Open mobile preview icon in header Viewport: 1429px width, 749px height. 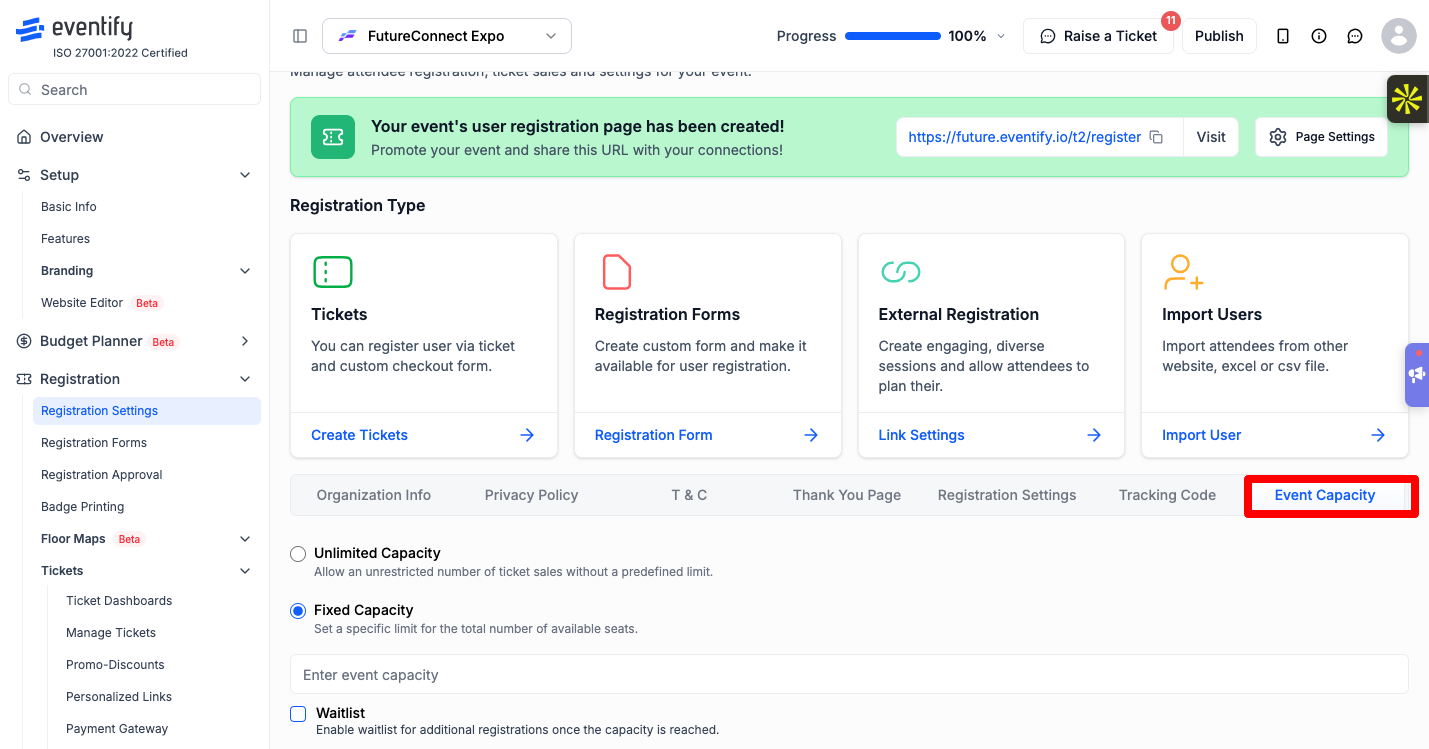pyautogui.click(x=1283, y=36)
